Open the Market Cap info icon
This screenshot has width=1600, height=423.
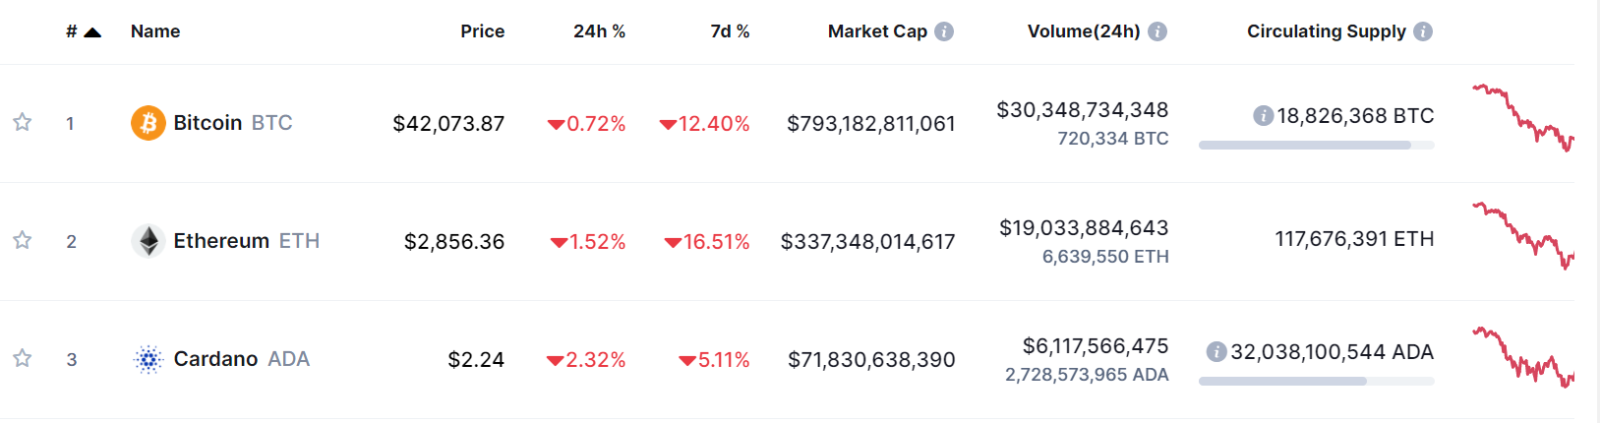coord(944,31)
